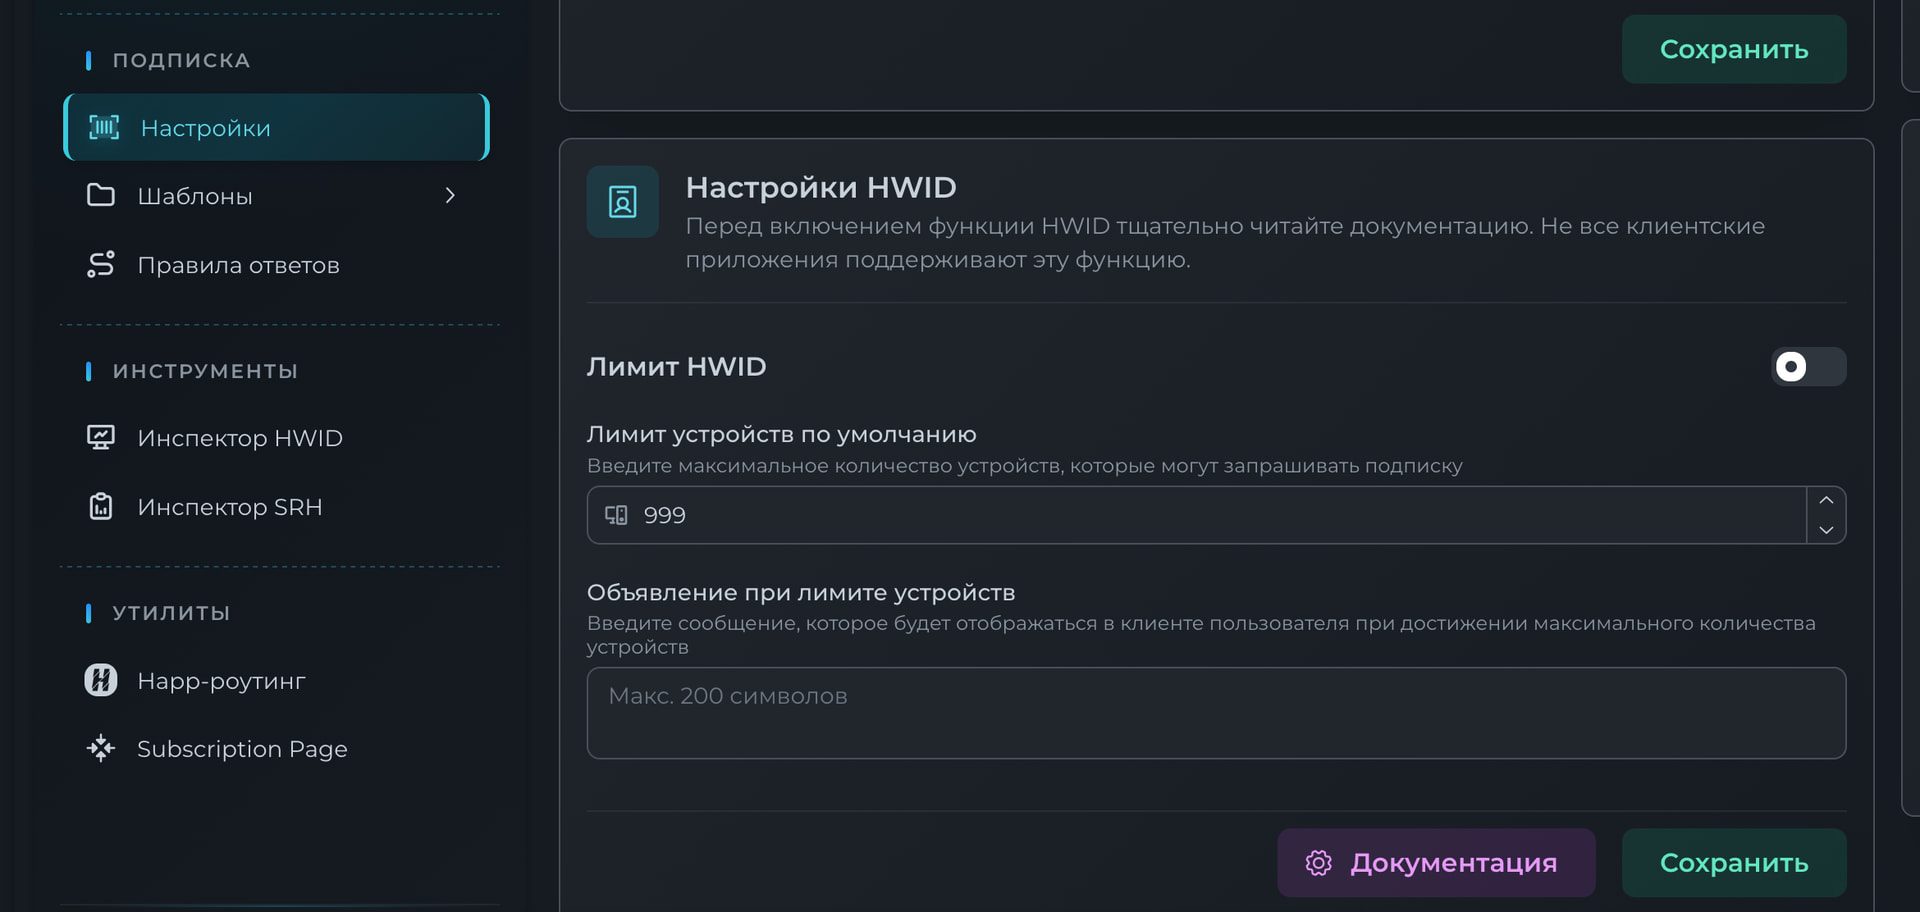1920x912 pixels.
Task: Open Инспектор SRH from the sidebar
Action: 229,507
